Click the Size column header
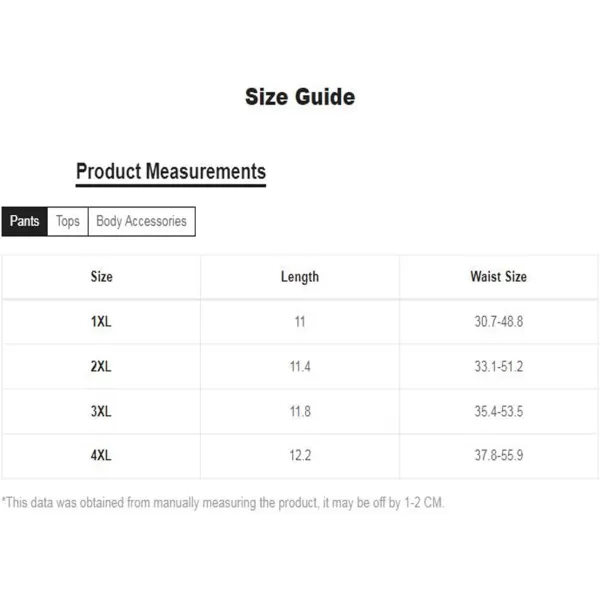This screenshot has height=600, width=600. (101, 277)
